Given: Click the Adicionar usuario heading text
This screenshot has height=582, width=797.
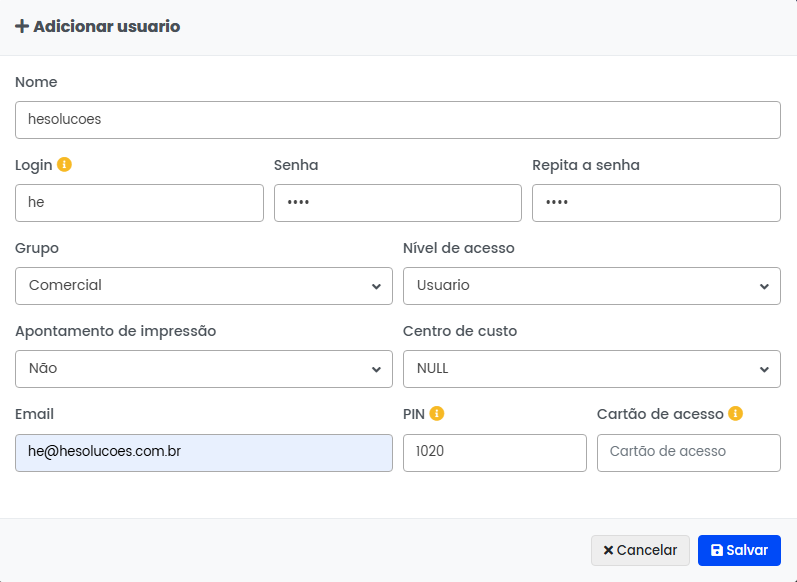Looking at the screenshot, I should (106, 27).
